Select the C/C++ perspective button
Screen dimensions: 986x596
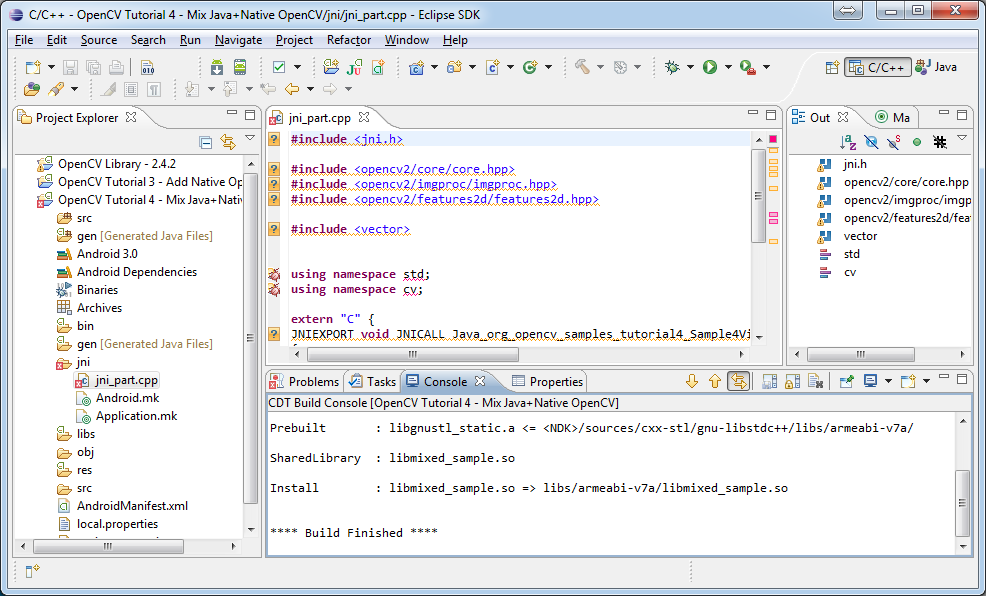pos(876,67)
